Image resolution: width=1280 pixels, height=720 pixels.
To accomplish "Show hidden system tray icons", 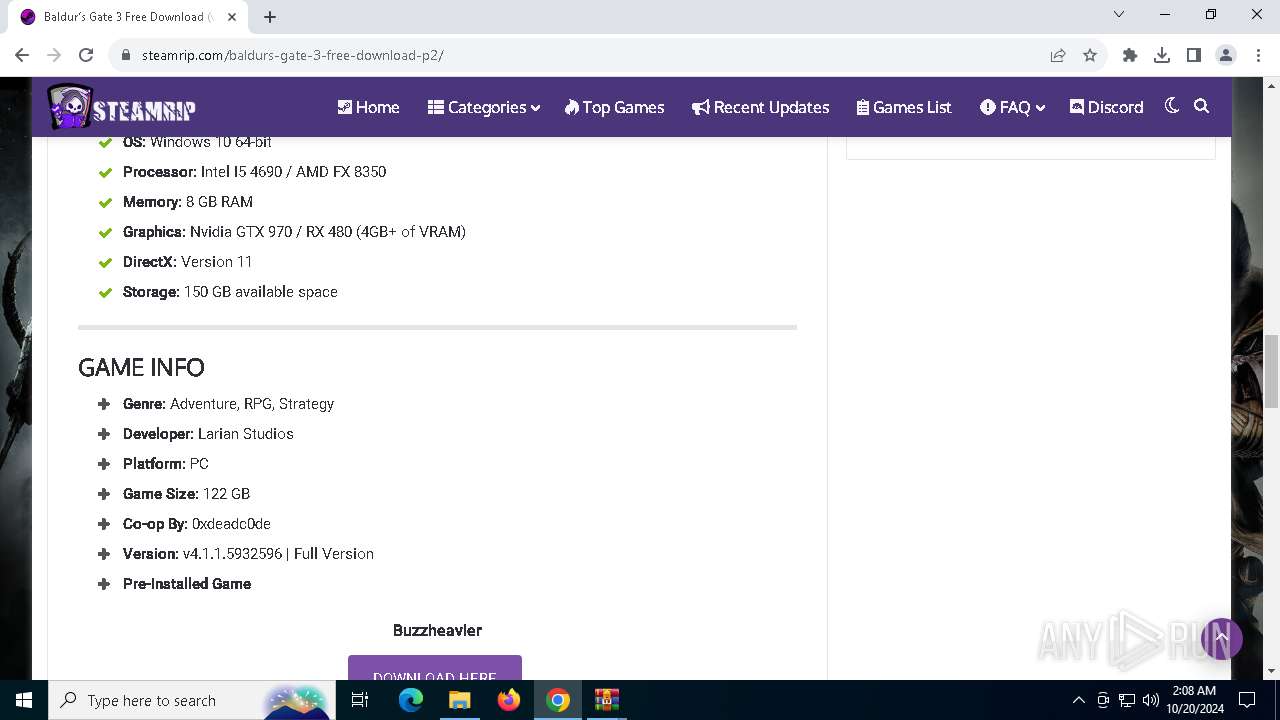I will coord(1078,700).
